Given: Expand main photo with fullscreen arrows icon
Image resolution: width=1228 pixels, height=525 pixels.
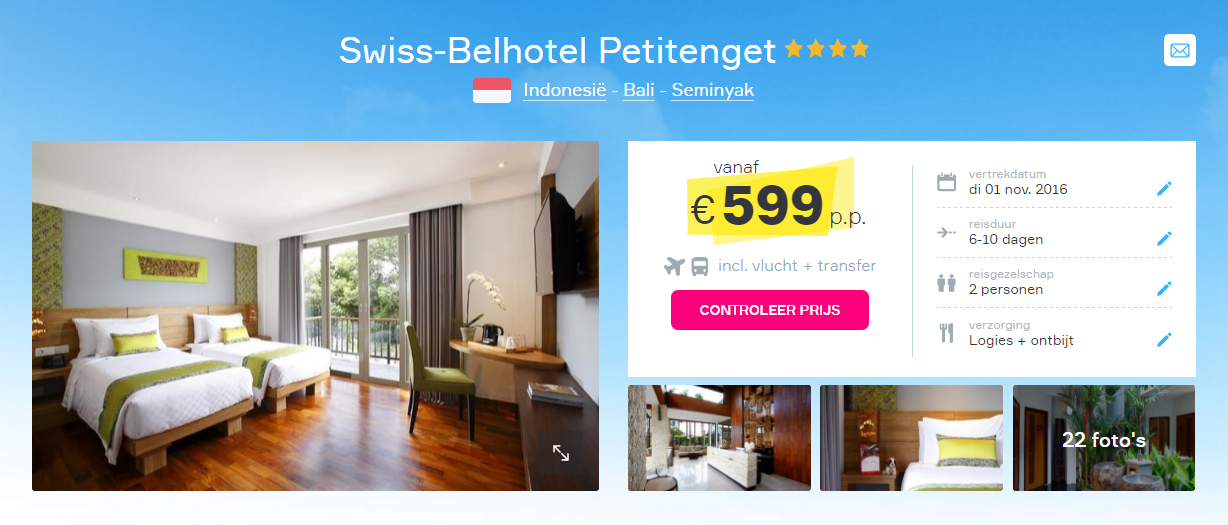Looking at the screenshot, I should (x=561, y=453).
